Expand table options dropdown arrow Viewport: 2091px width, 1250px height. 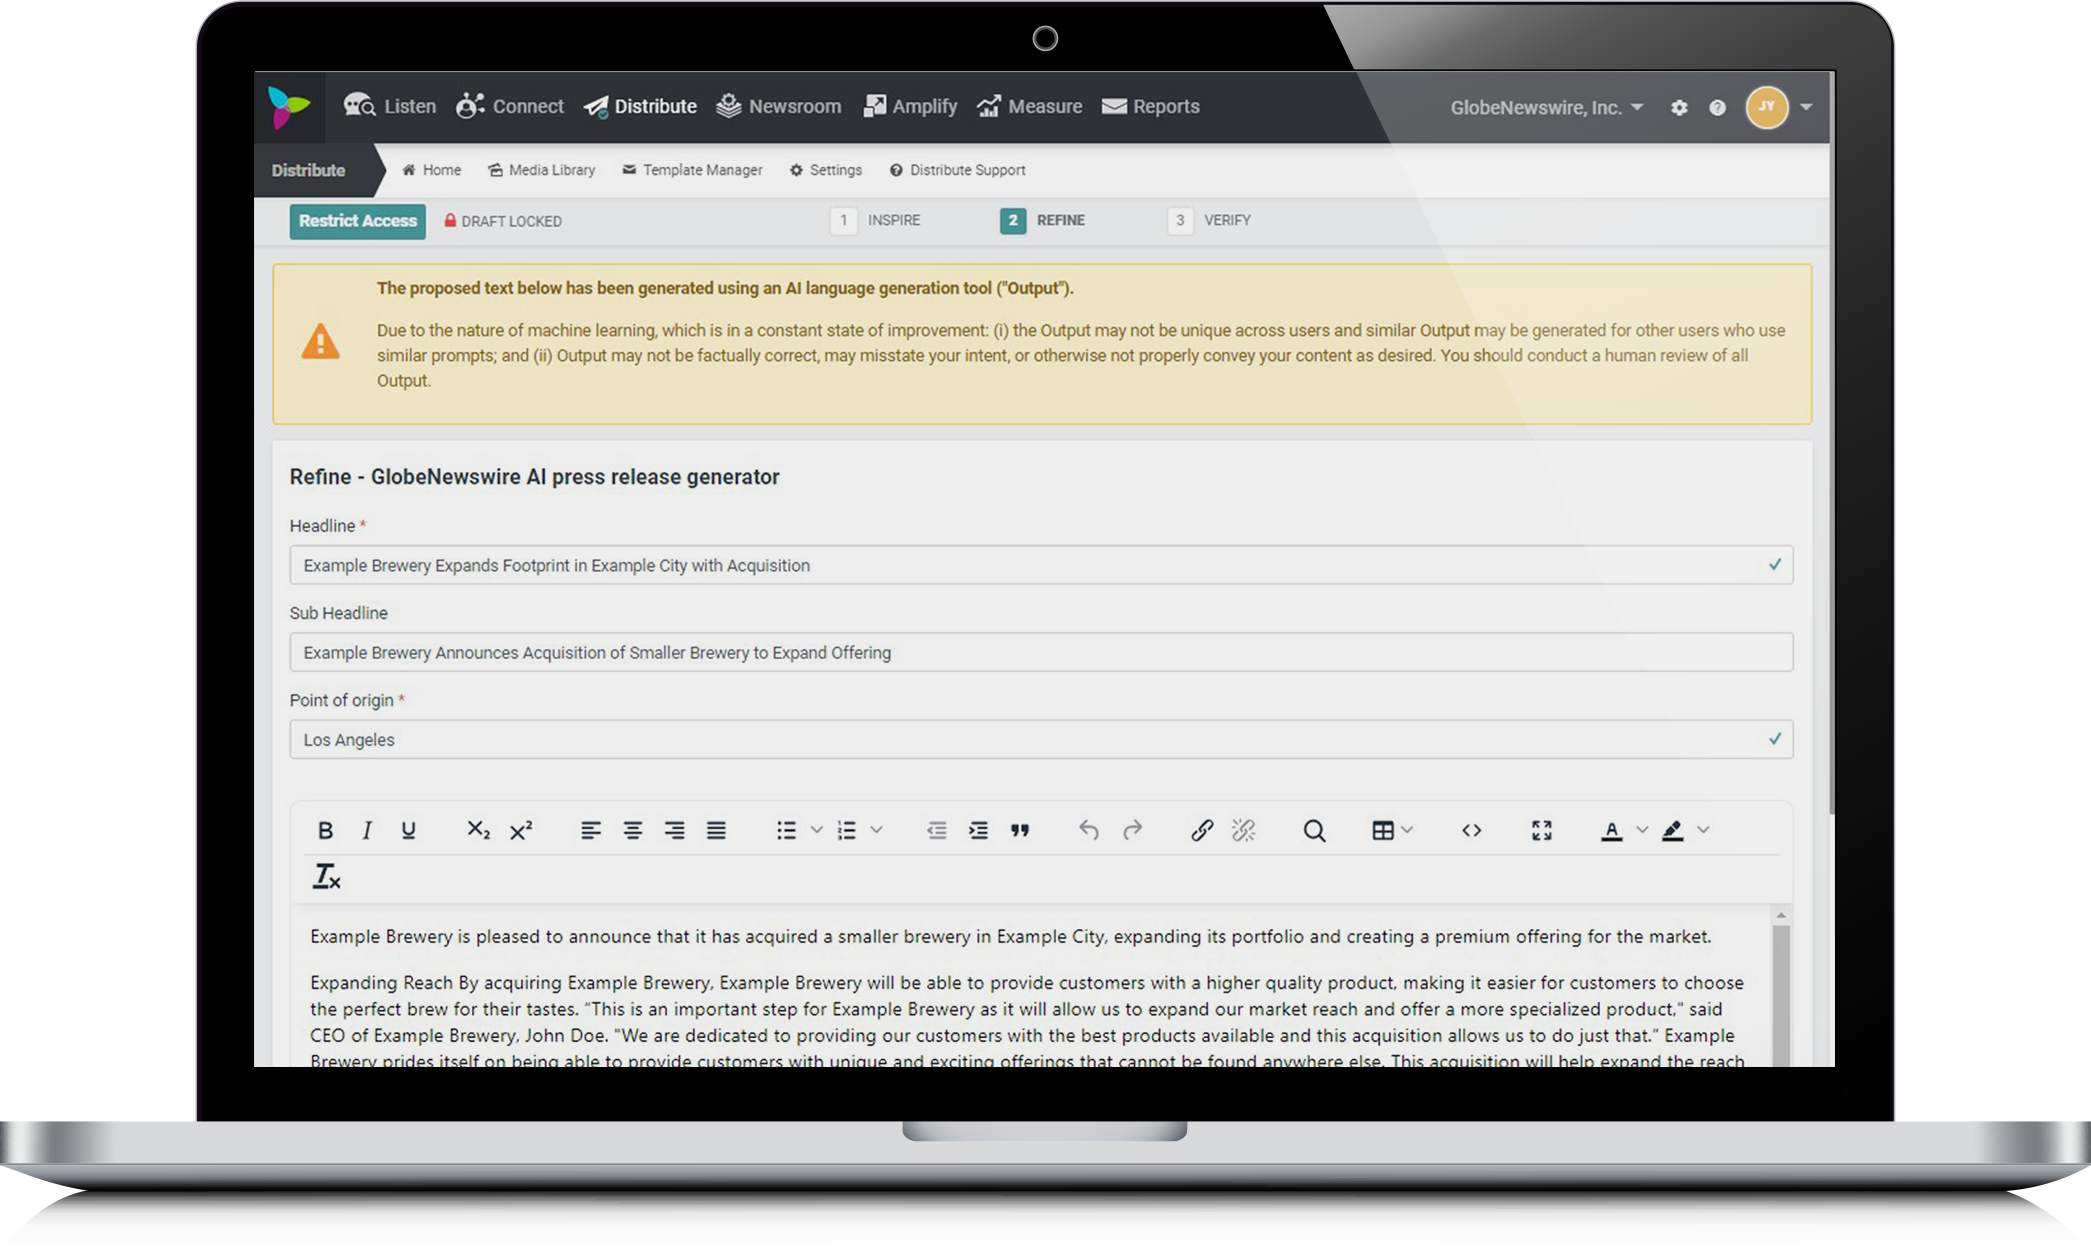point(1407,830)
